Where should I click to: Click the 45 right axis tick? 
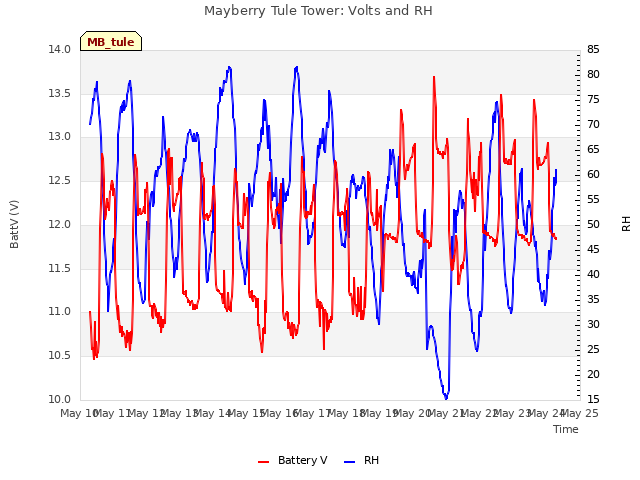593,249
